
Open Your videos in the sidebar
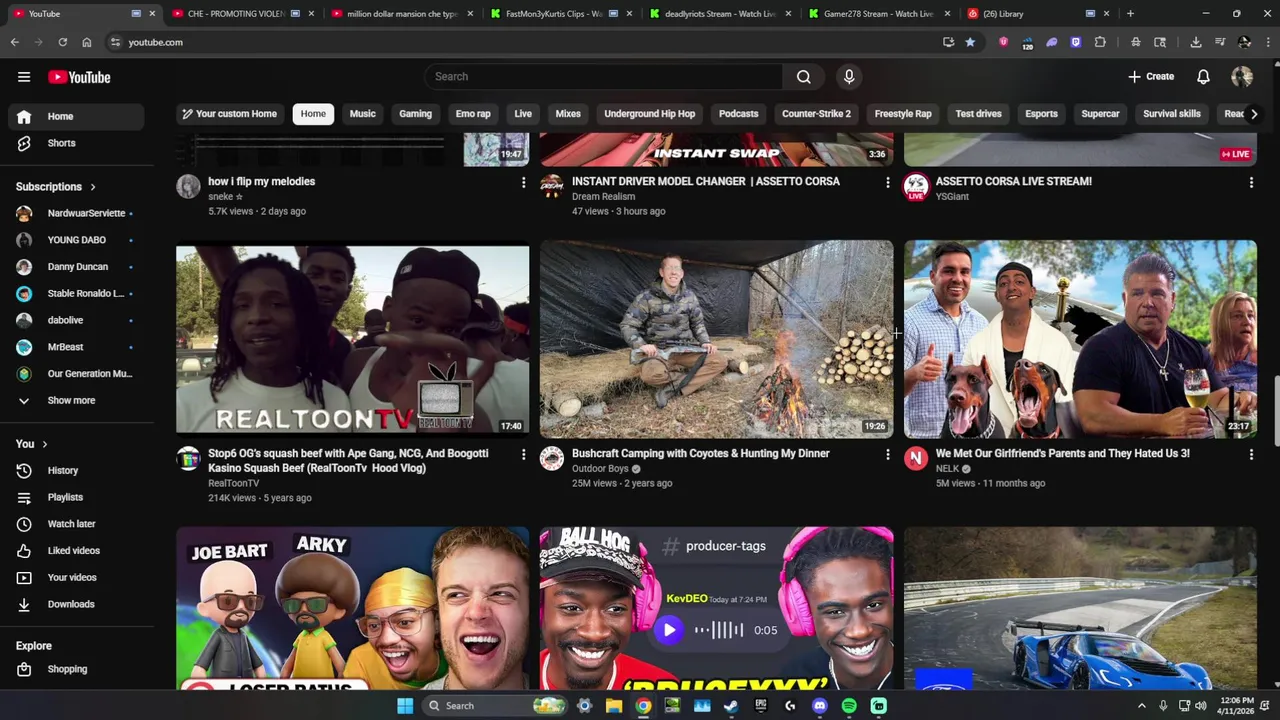[76, 578]
